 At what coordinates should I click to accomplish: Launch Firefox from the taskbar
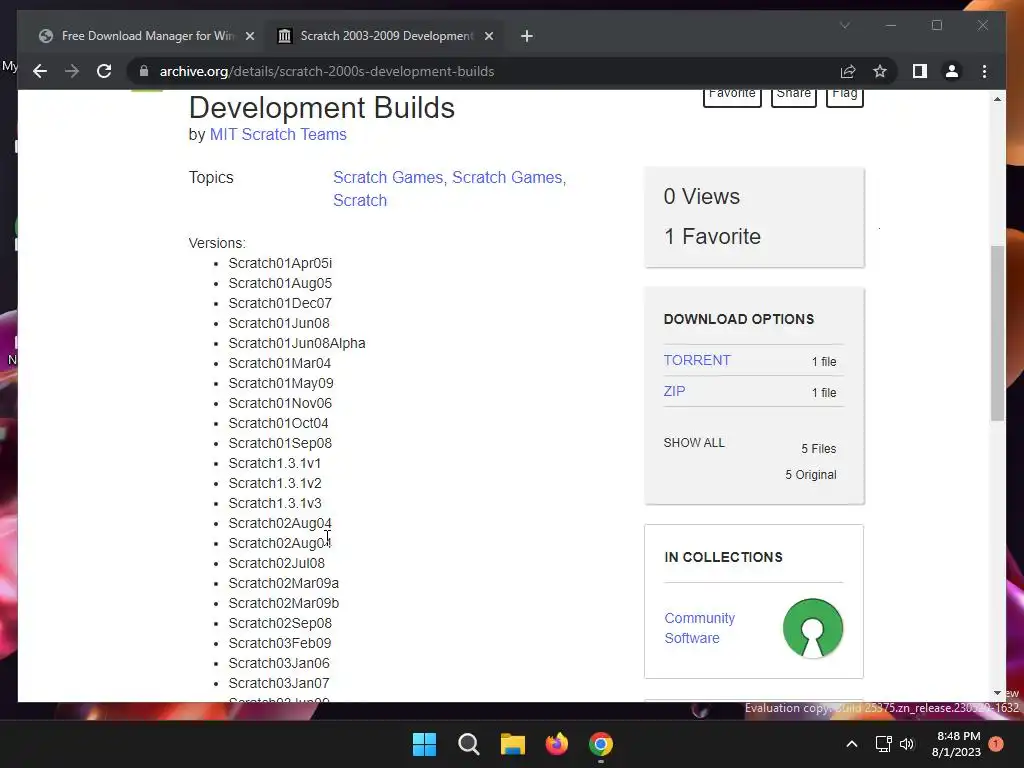coord(556,744)
